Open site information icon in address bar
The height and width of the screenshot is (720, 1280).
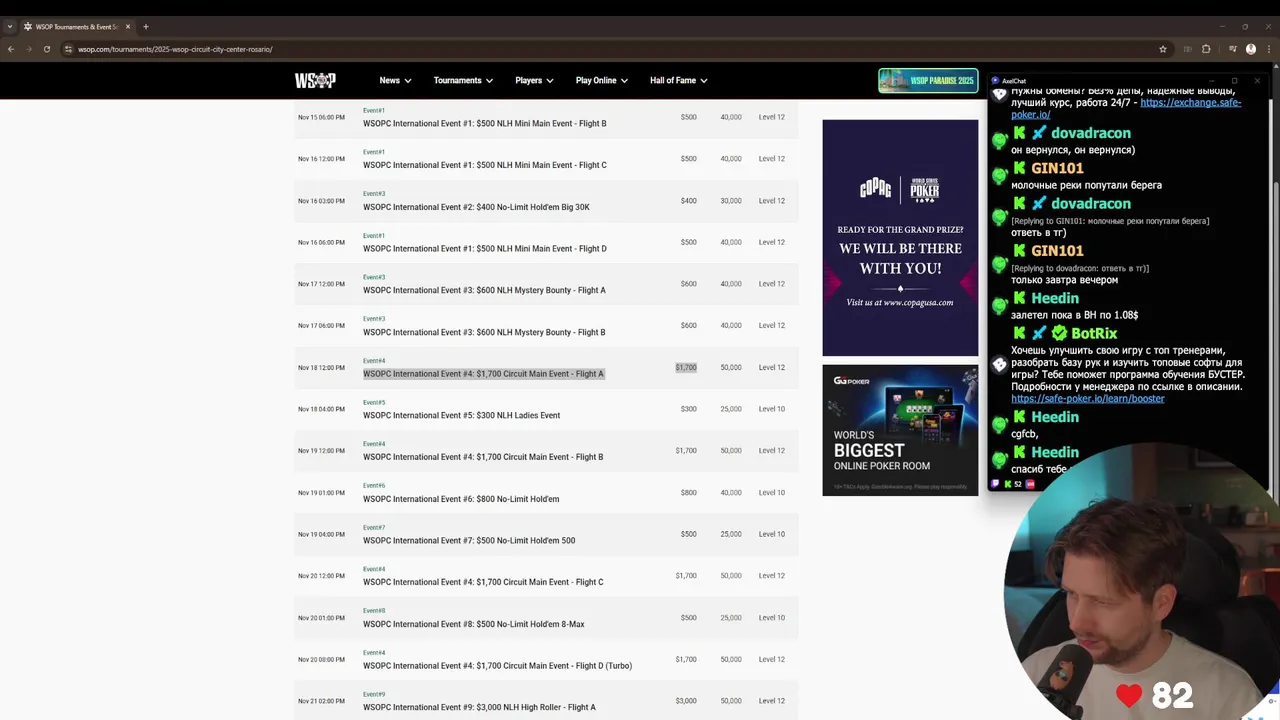coord(68,49)
